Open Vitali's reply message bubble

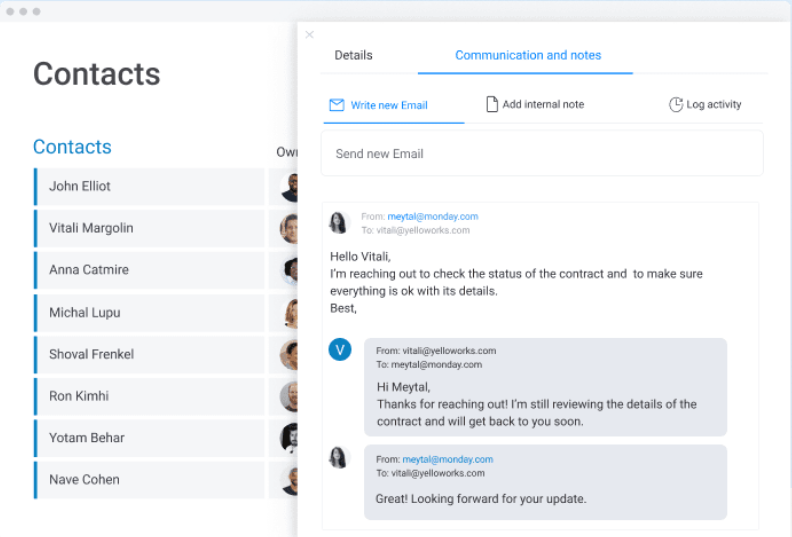(546, 387)
